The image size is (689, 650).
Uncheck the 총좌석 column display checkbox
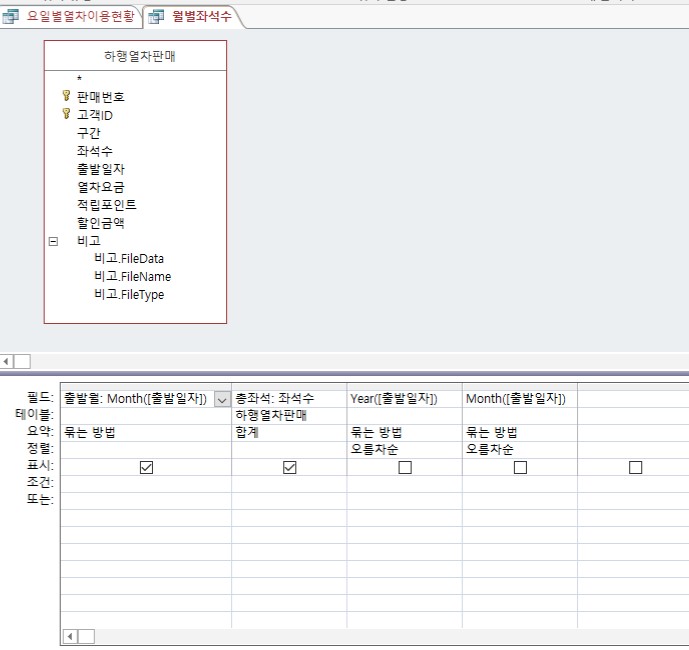click(x=290, y=467)
